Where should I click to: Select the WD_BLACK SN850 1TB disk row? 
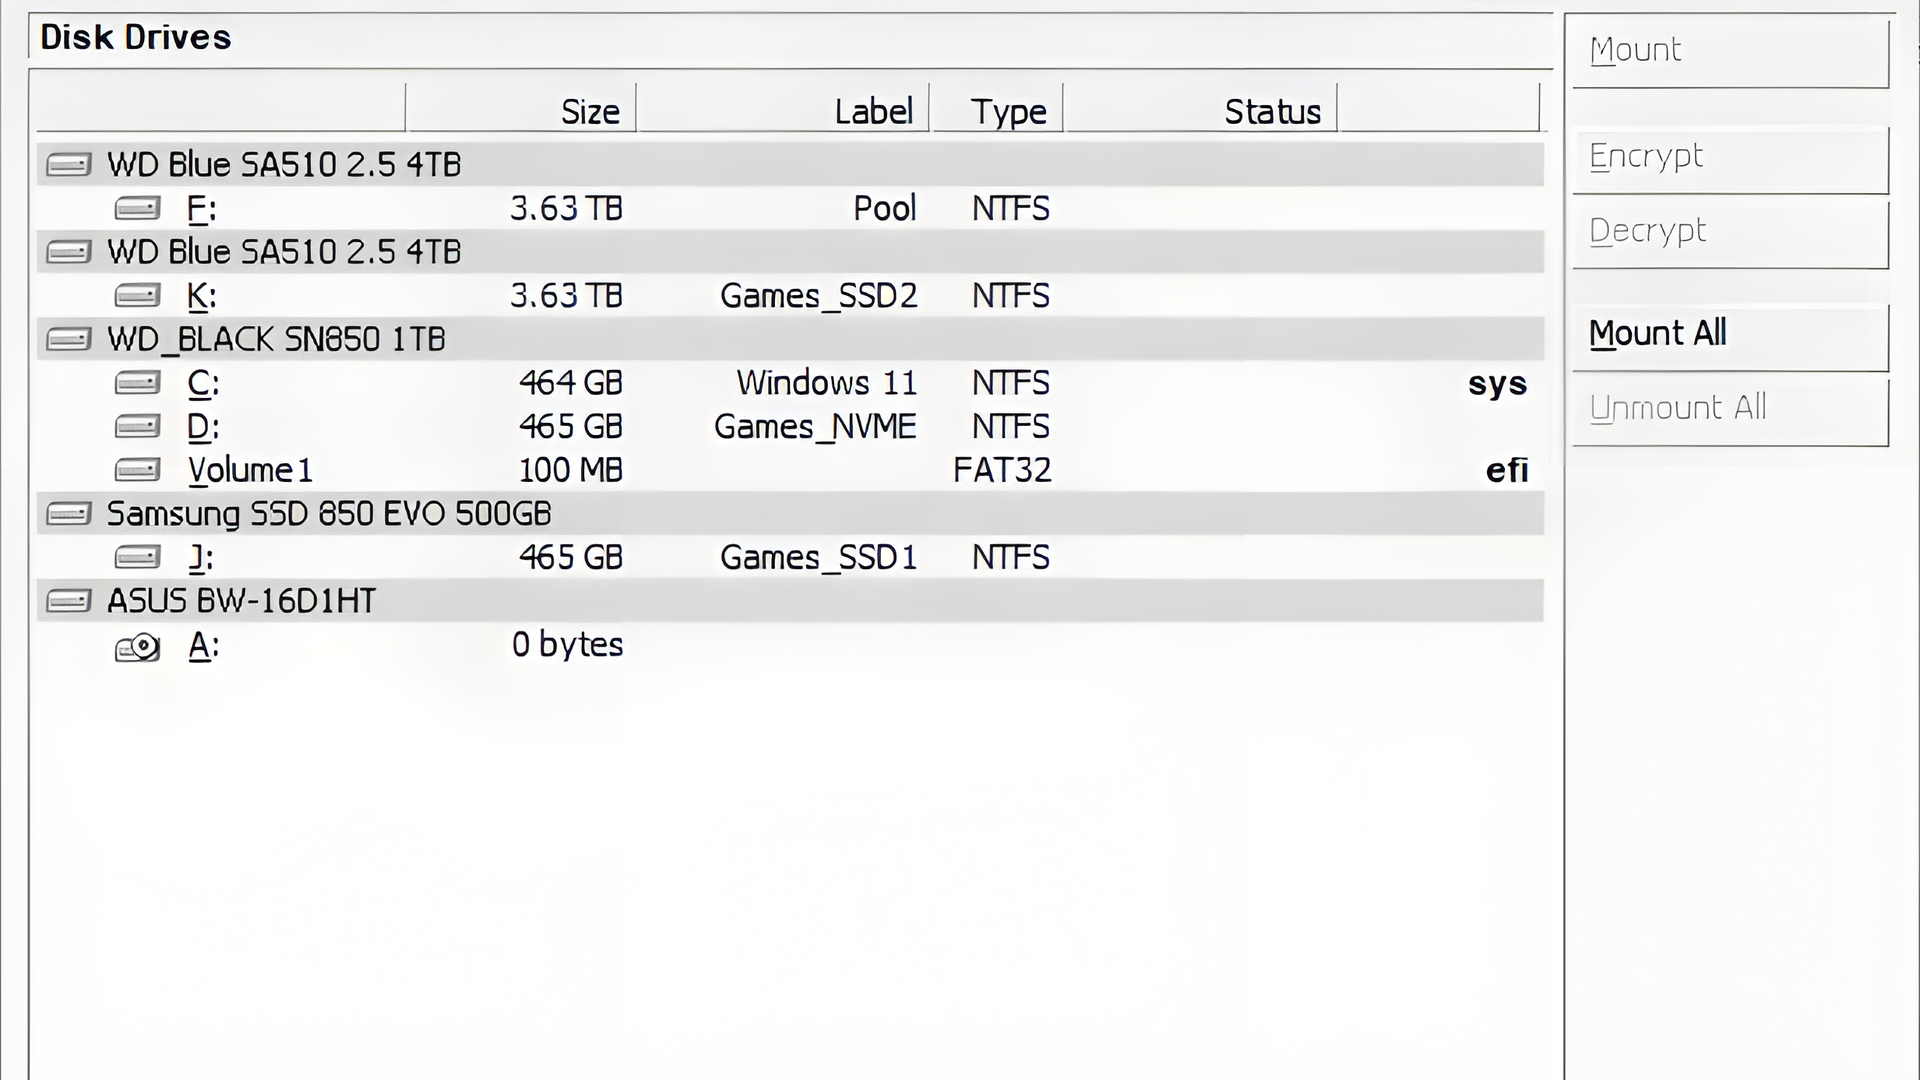790,339
